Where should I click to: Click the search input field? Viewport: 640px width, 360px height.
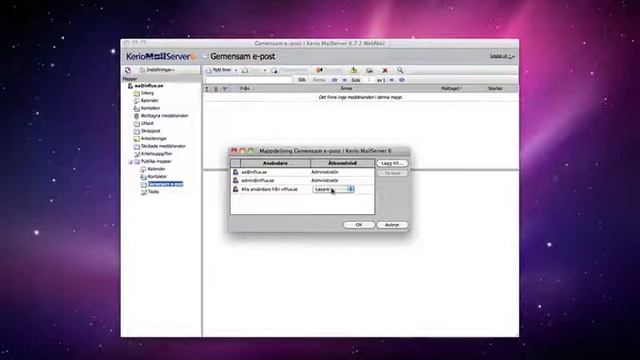click(249, 80)
